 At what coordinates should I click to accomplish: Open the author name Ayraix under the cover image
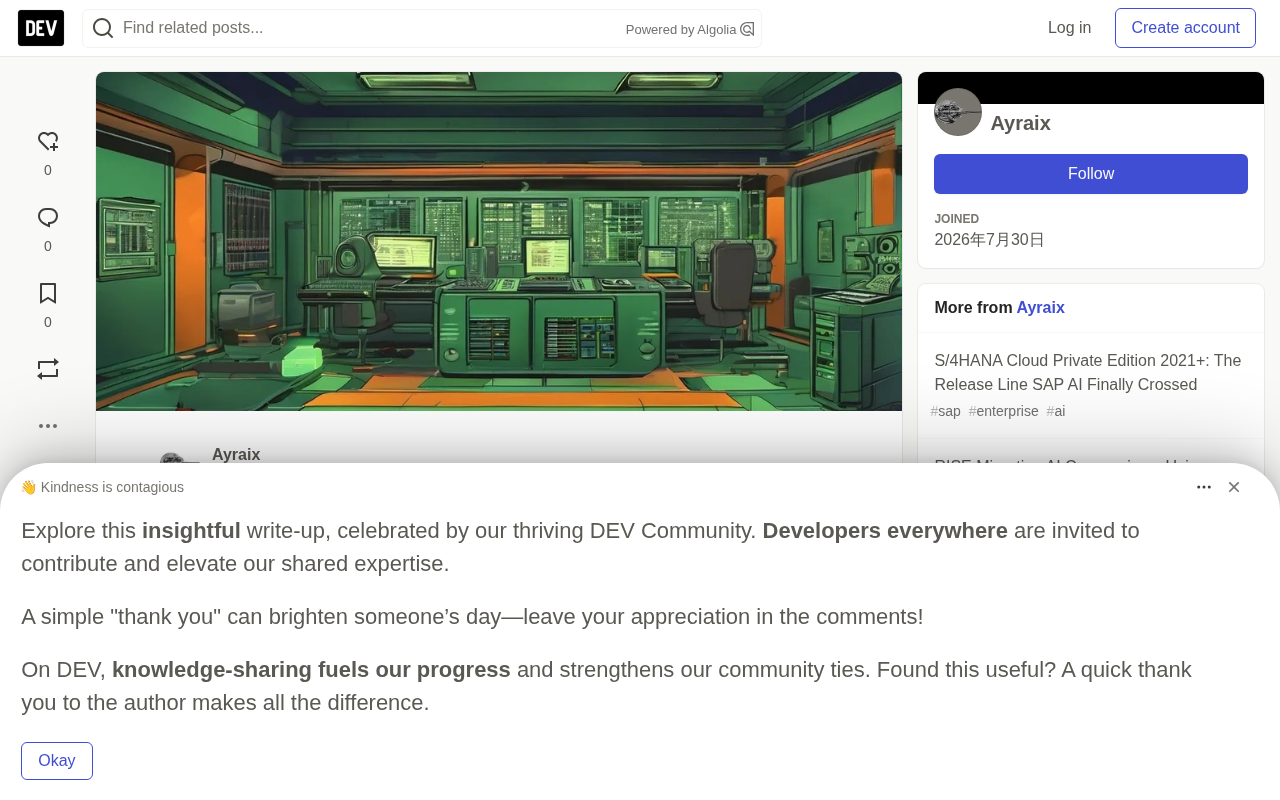[x=236, y=455]
